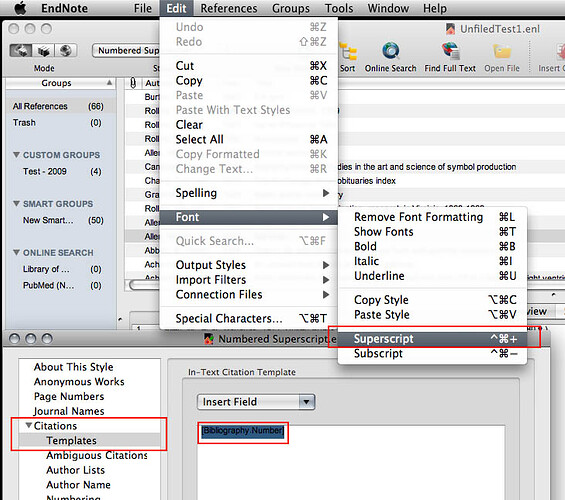Viewport: 565px width, 500px height.
Task: Choose Copy from the Edit menu
Action: pyautogui.click(x=249, y=81)
